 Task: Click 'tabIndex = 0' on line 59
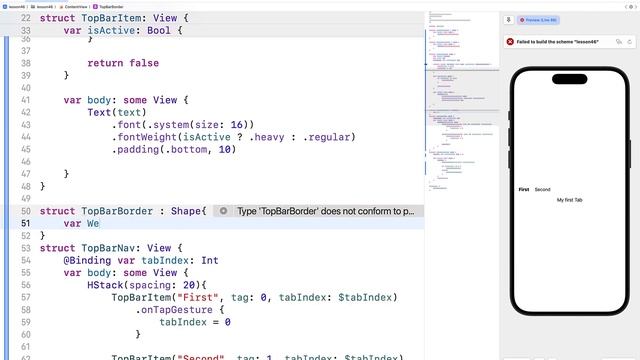(x=195, y=322)
